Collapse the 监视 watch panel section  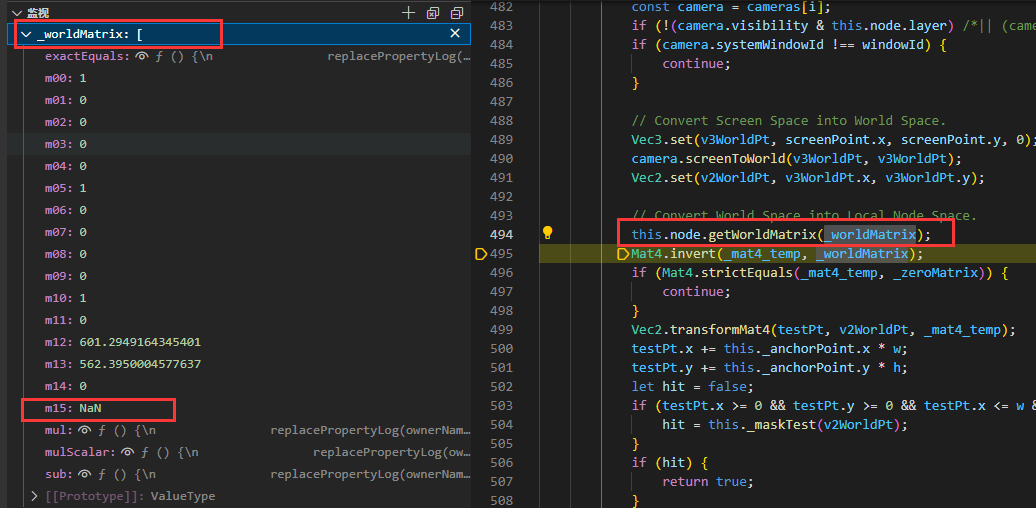(x=17, y=13)
